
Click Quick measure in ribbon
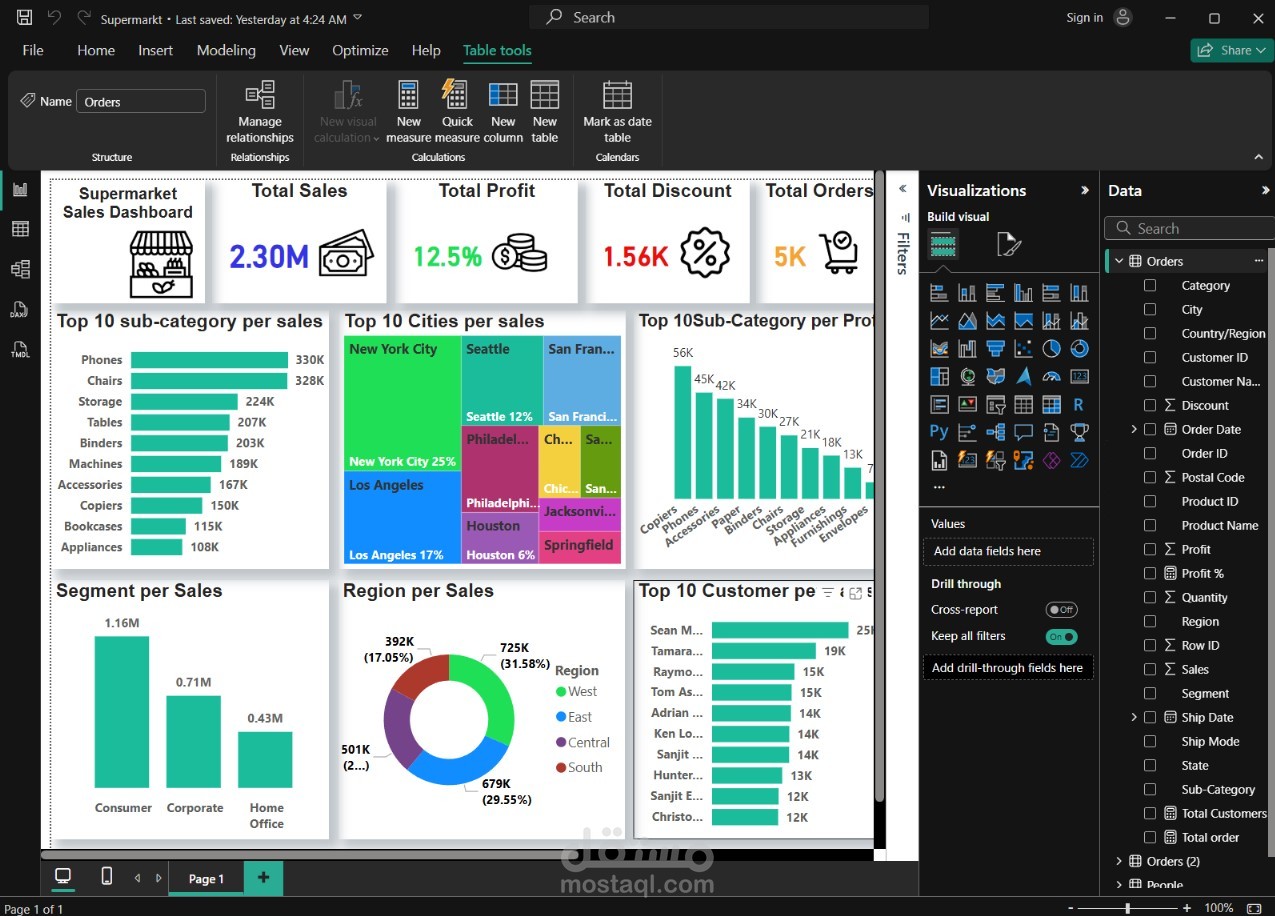[457, 112]
